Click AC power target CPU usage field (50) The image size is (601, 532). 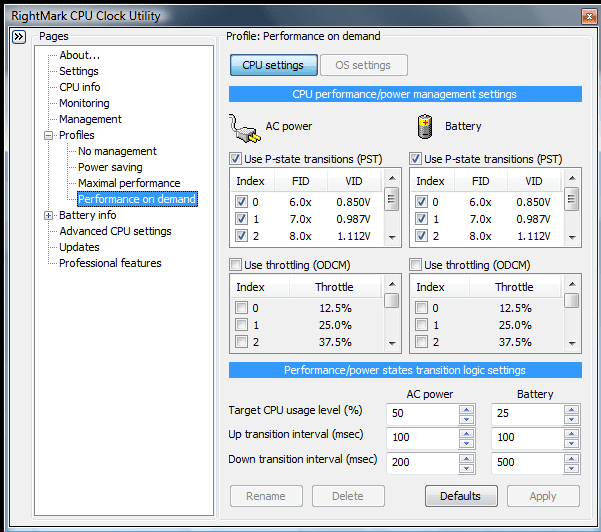tap(423, 414)
